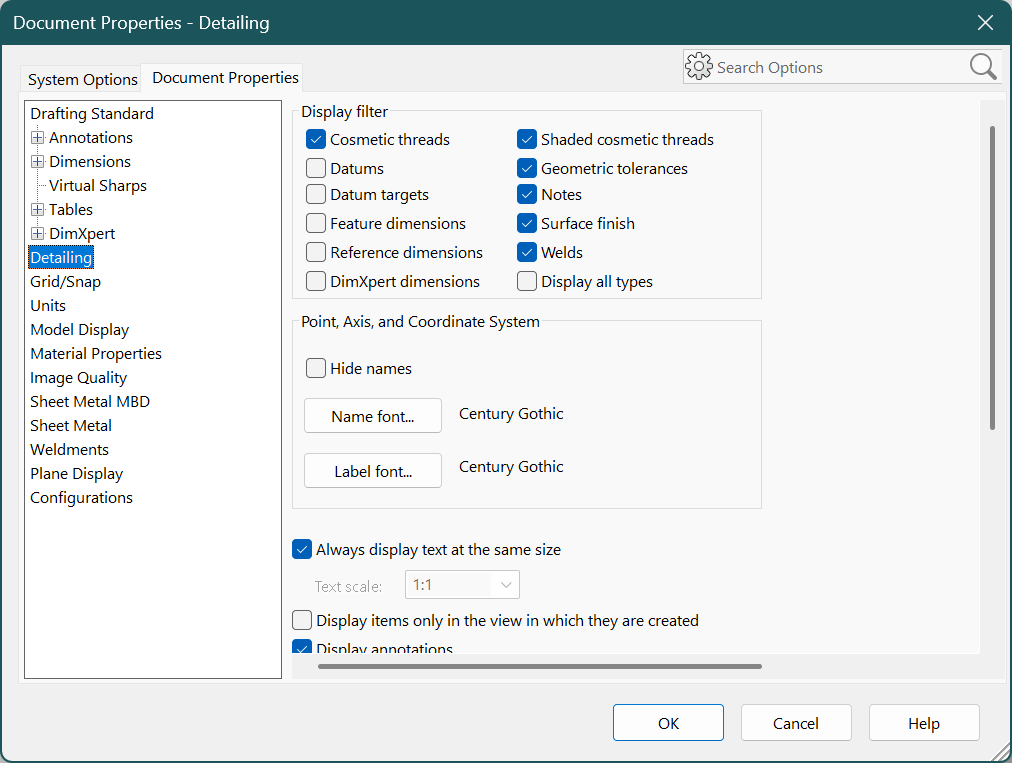Toggle Always display text at same size
Image resolution: width=1012 pixels, height=763 pixels.
[x=301, y=549]
